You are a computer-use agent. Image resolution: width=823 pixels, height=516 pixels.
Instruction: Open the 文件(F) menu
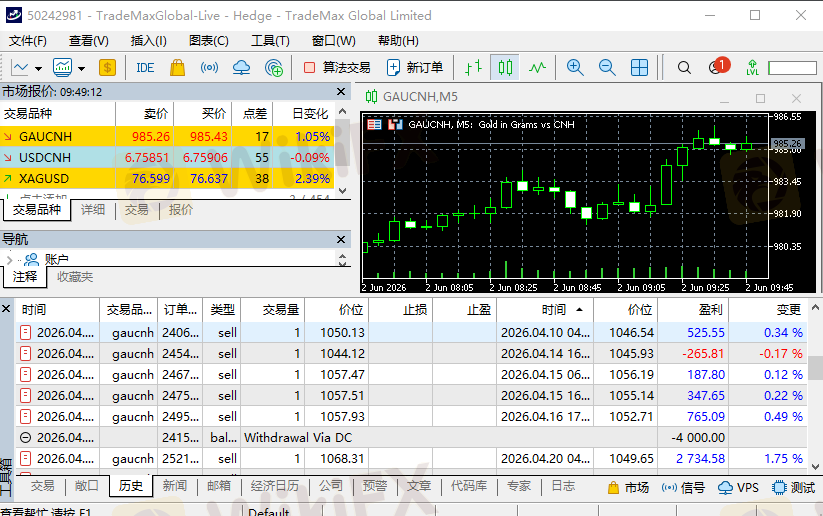coord(28,41)
